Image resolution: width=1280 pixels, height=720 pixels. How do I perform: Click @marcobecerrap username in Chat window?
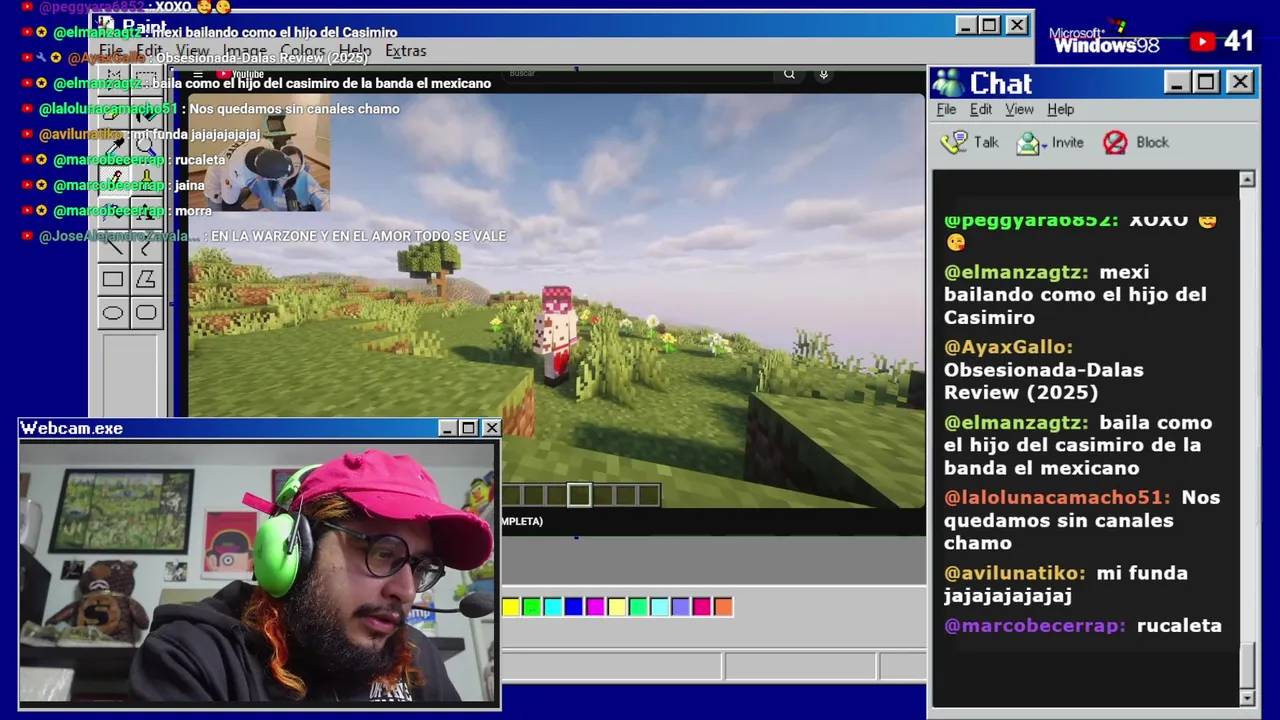coord(1034,625)
